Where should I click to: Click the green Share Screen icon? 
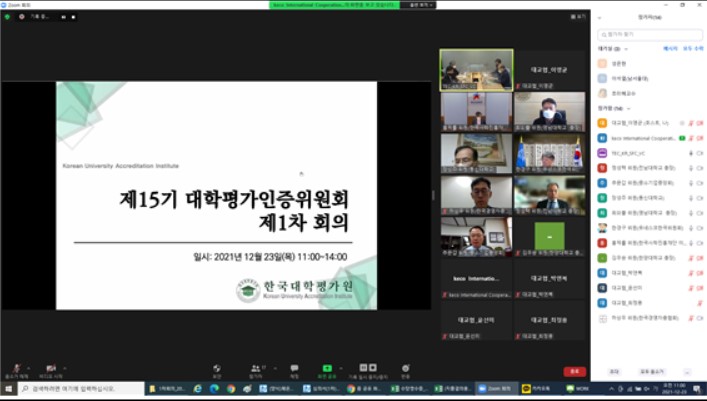[x=326, y=369]
